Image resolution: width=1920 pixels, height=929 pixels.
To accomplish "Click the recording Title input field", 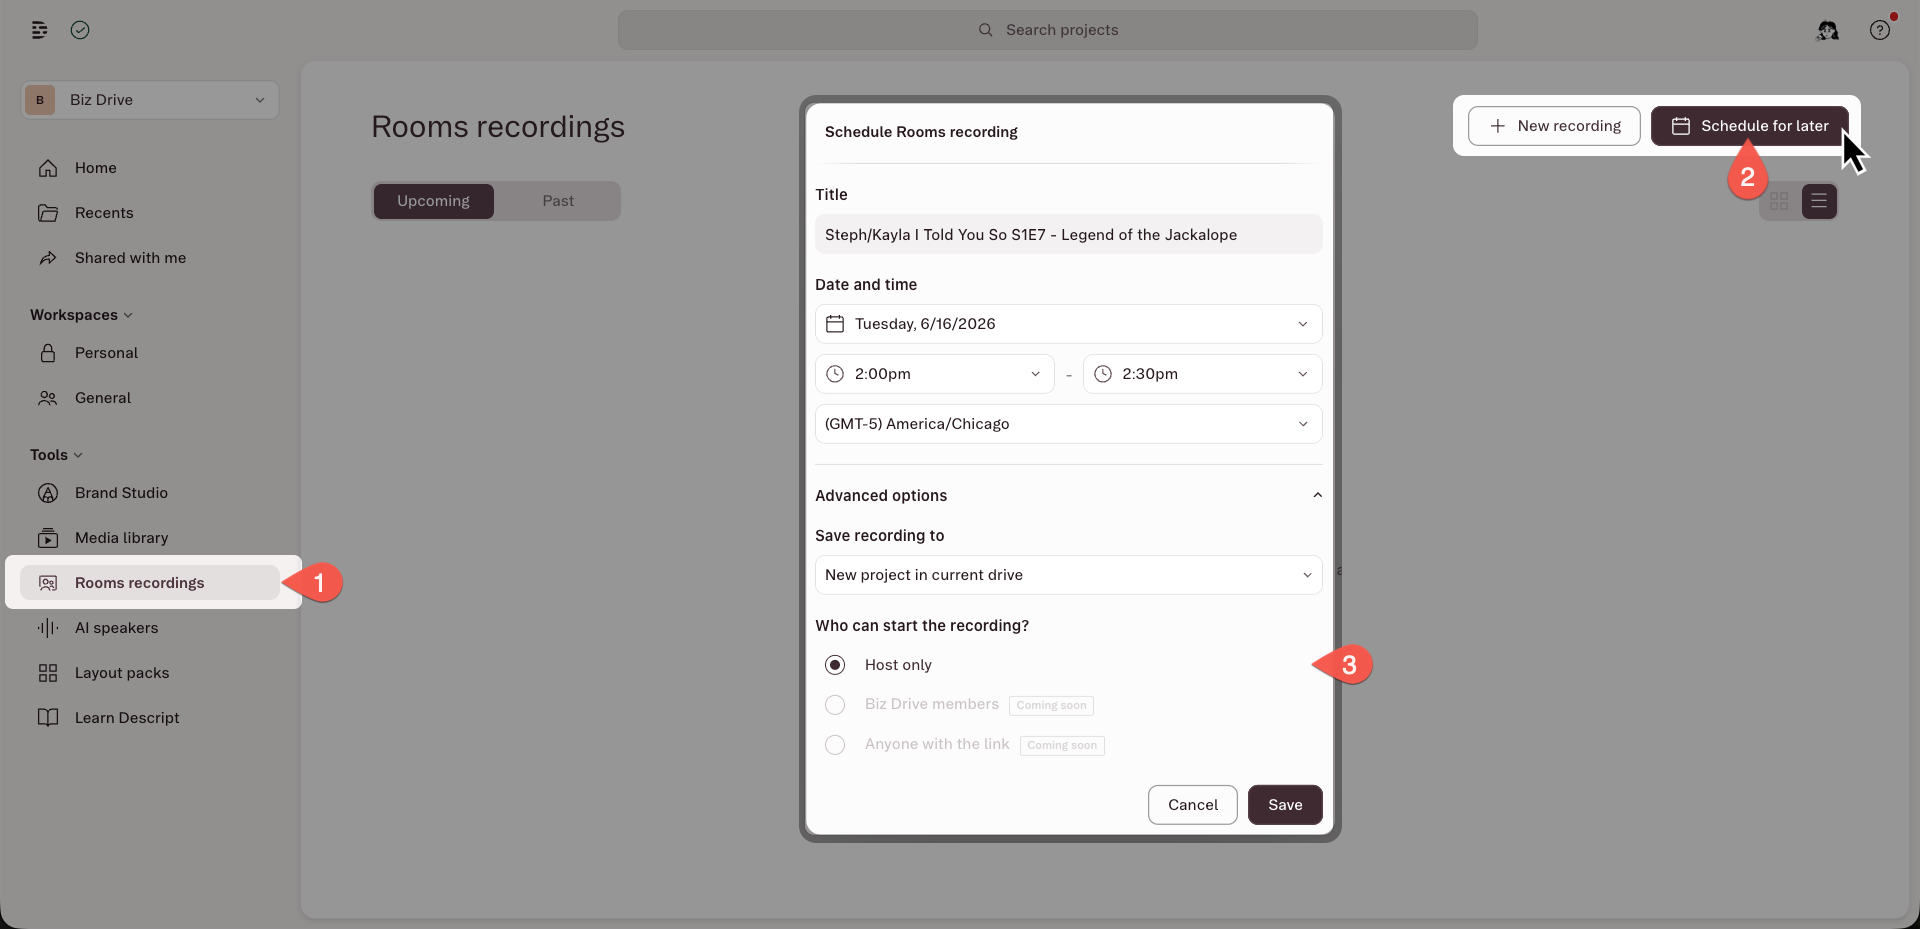I will point(1069,234).
